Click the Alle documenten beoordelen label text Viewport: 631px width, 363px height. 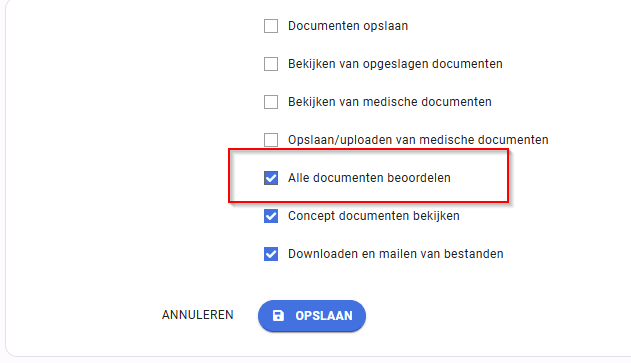pos(369,178)
